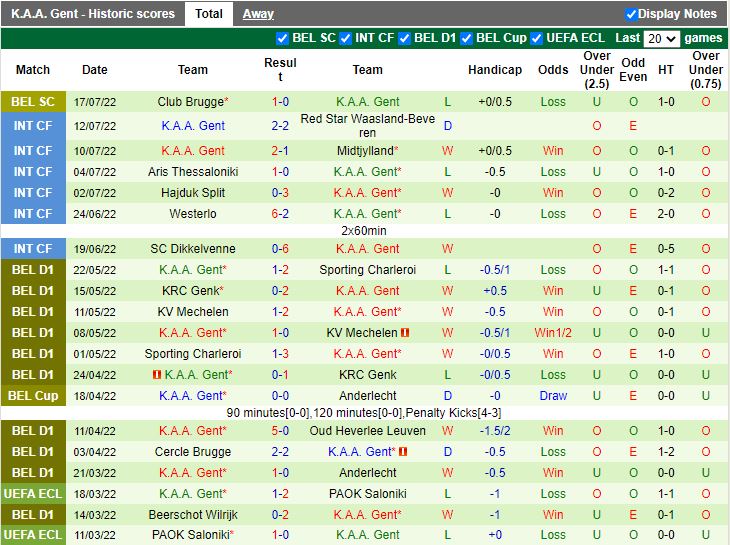Uncheck the INT CF league filter
Image resolution: width=730 pixels, height=545 pixels.
(x=345, y=39)
